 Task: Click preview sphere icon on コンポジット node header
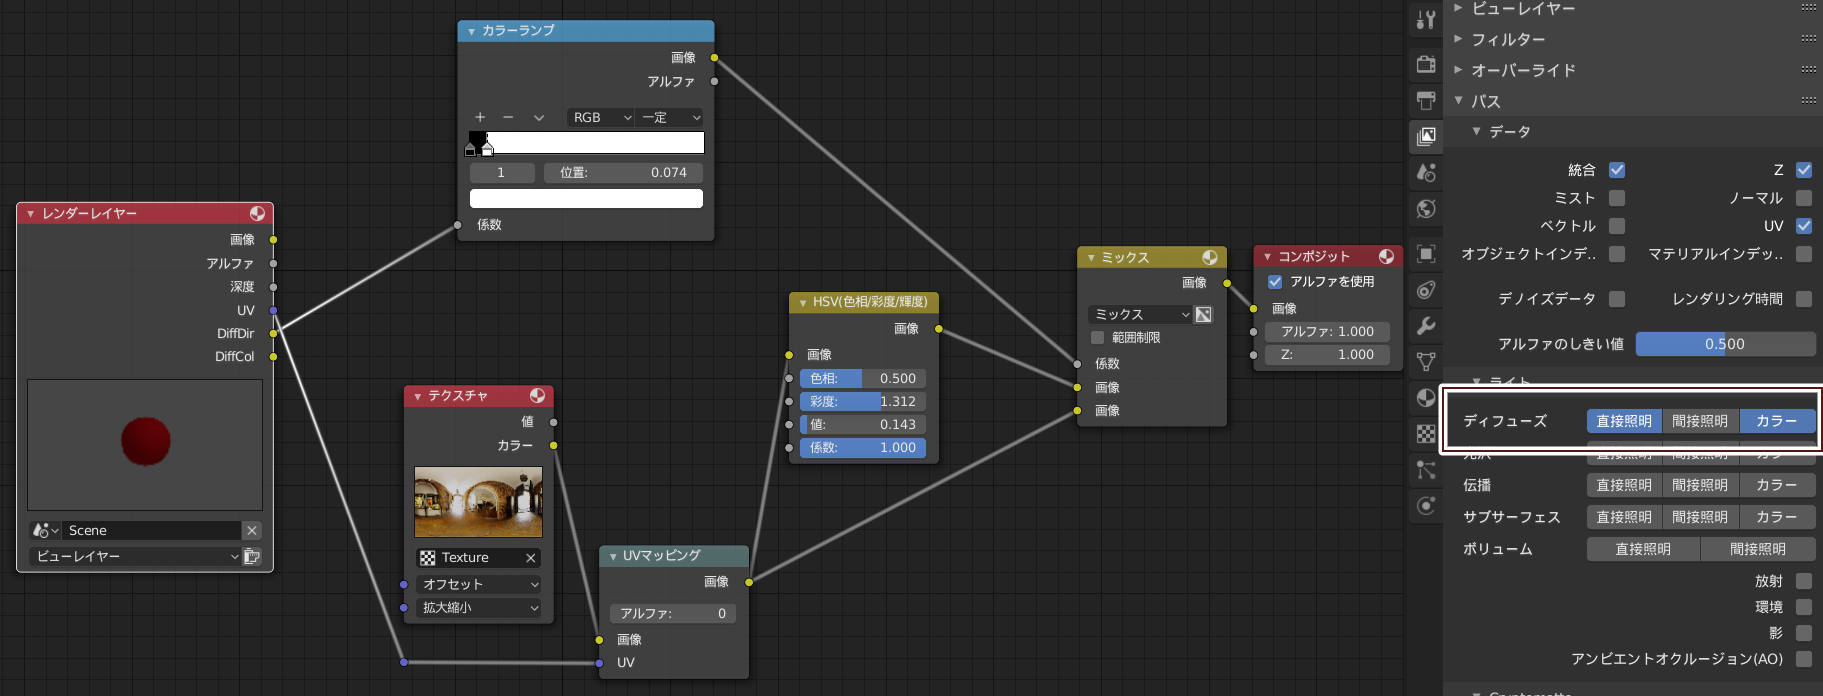tap(1386, 256)
